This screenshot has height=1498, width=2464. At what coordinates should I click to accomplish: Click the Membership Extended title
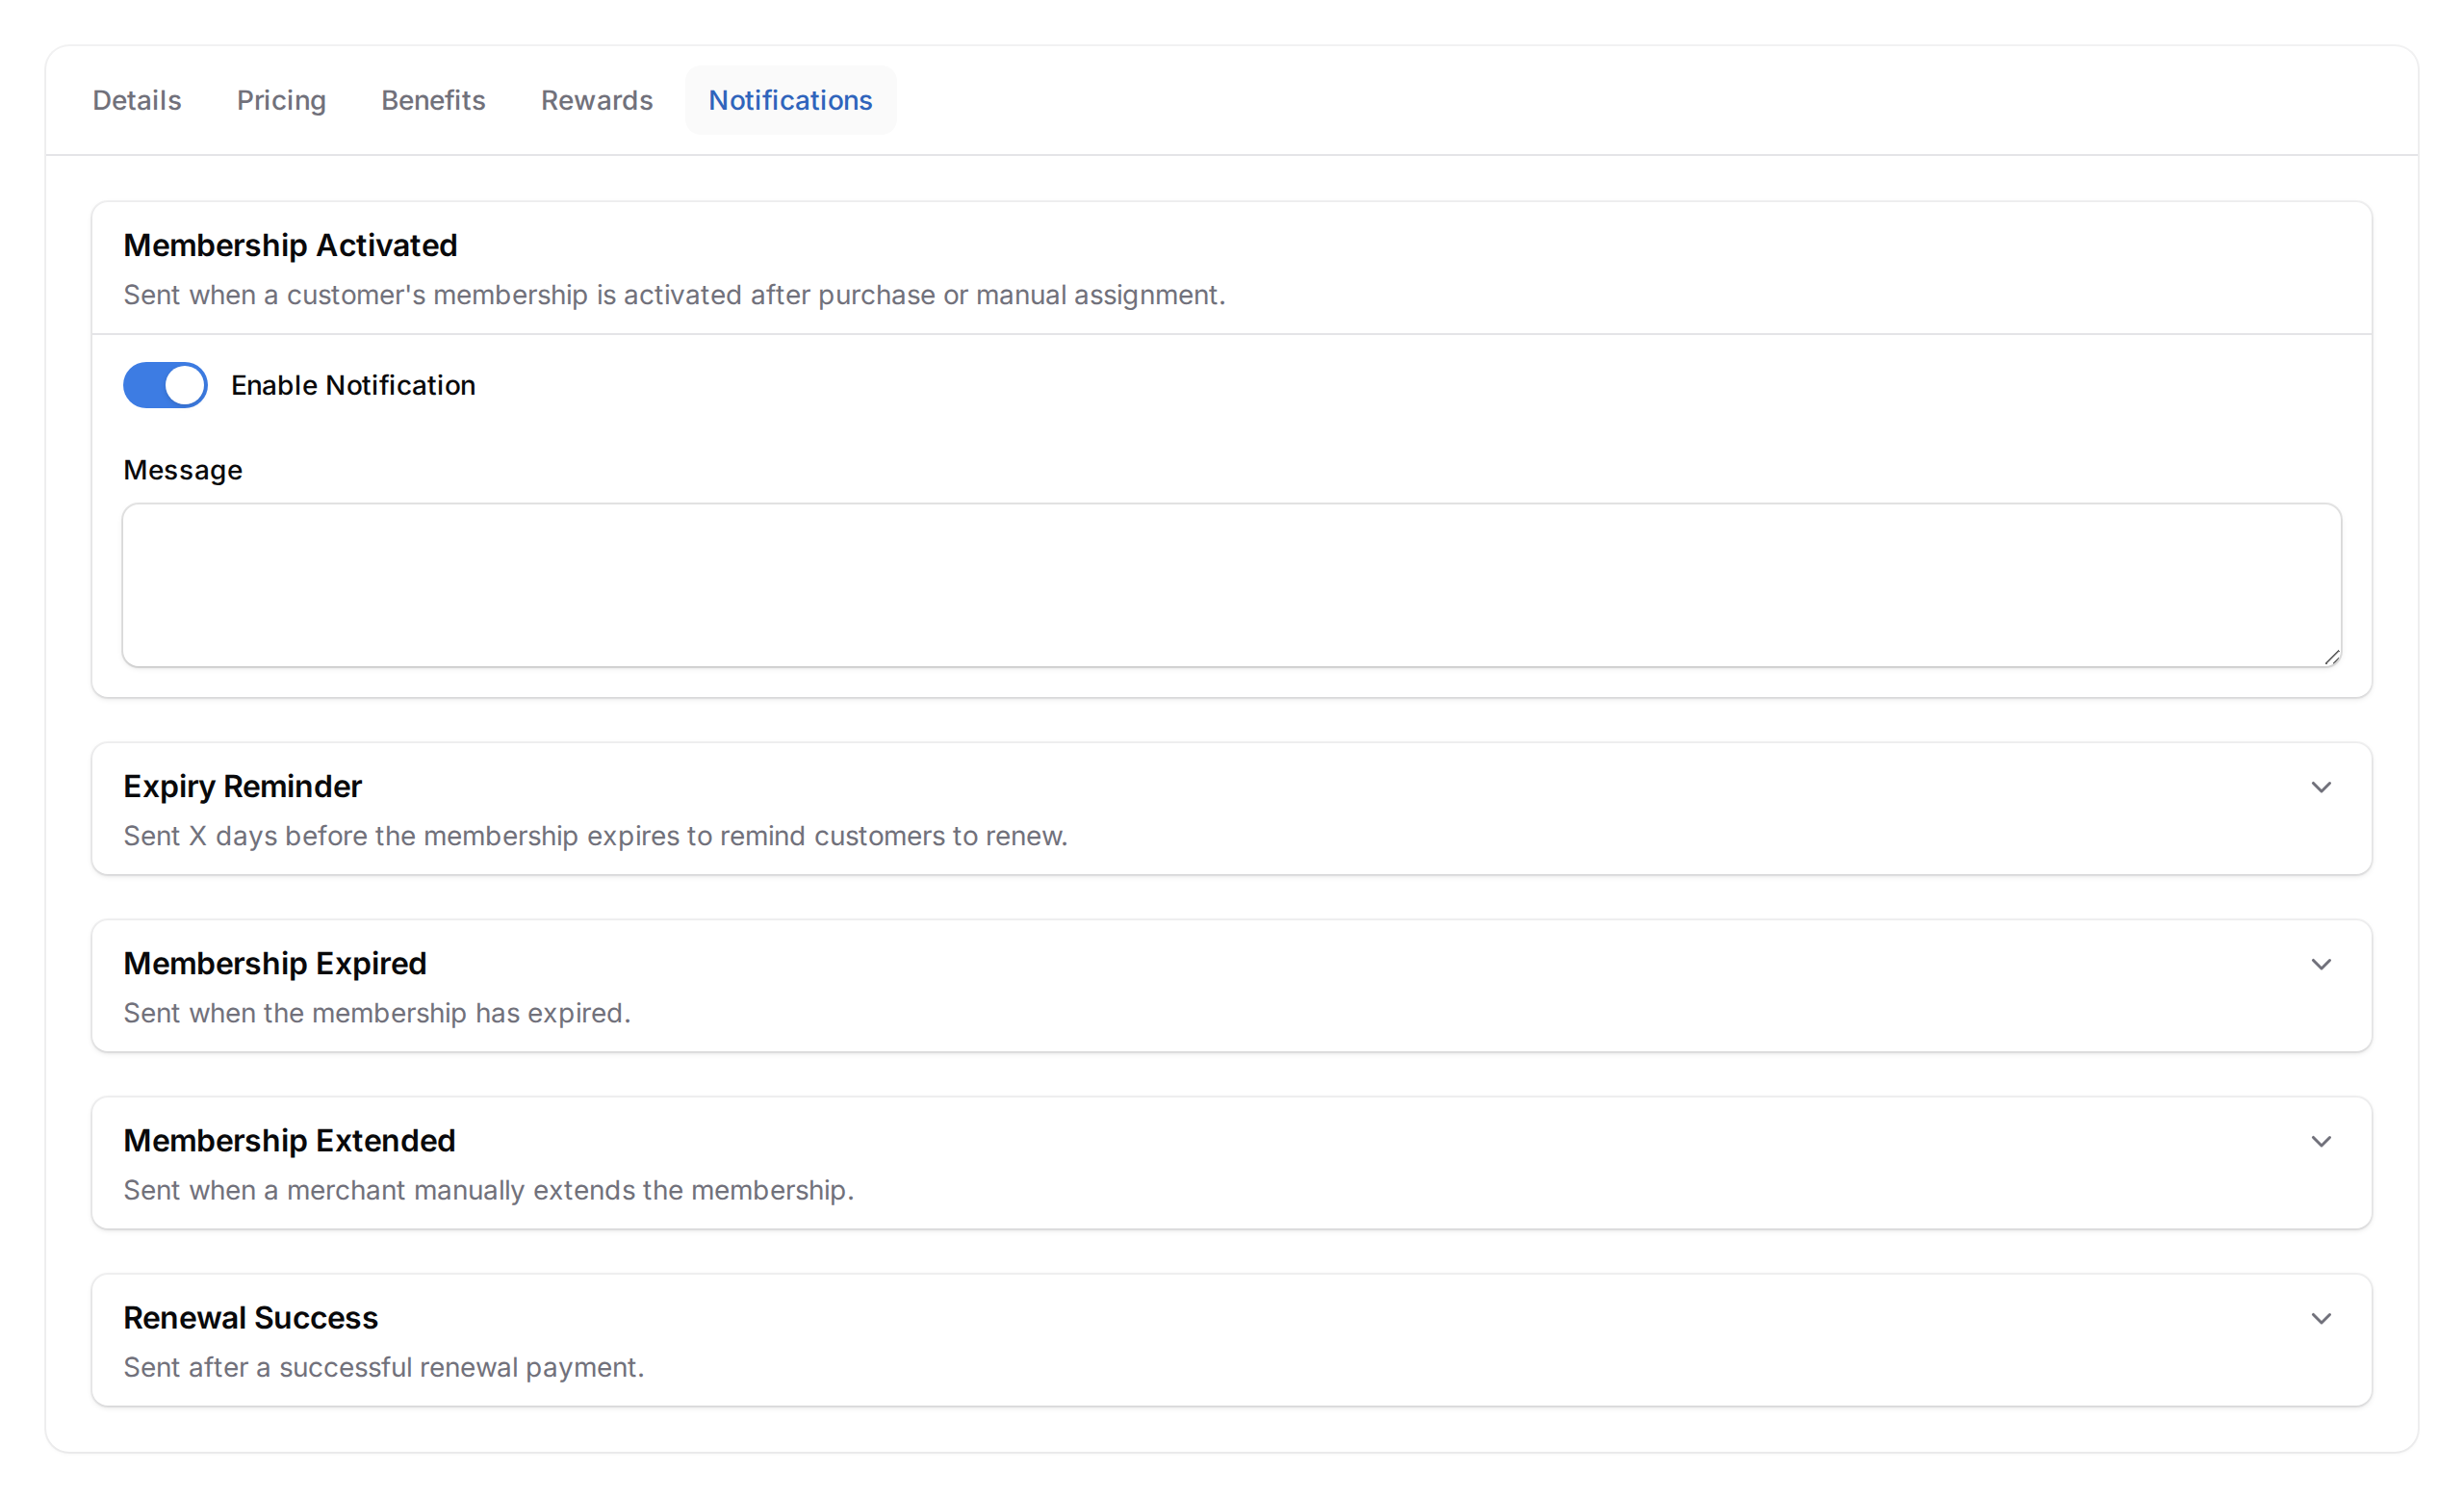pyautogui.click(x=289, y=1140)
